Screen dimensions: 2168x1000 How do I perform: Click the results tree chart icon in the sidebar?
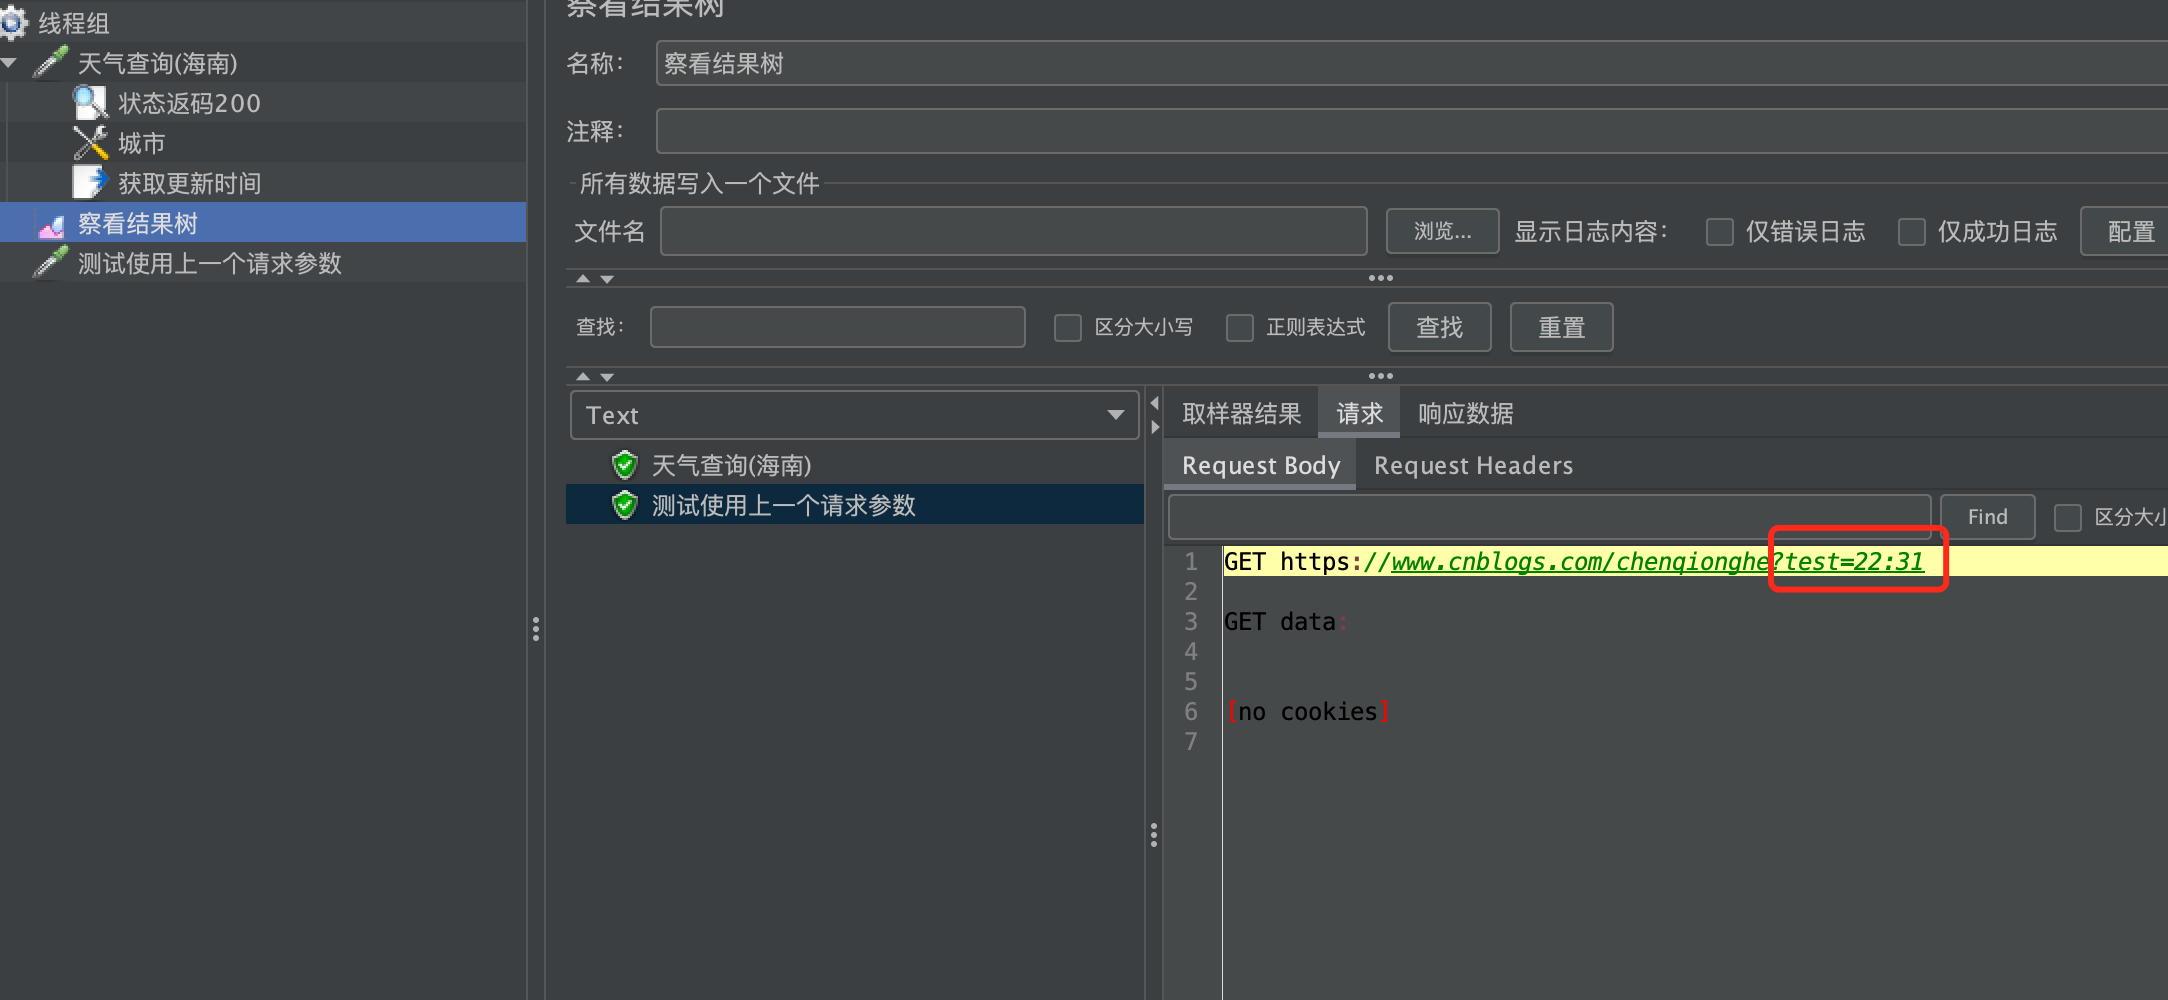(51, 226)
